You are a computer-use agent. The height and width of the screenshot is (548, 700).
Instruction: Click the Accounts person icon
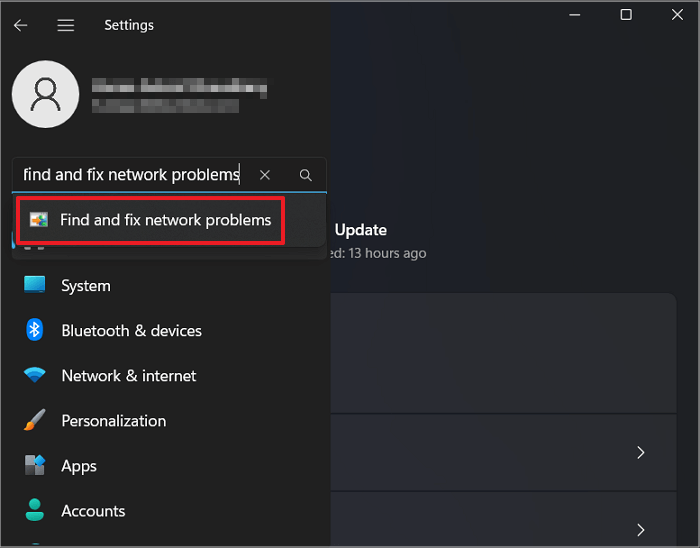[x=35, y=511]
